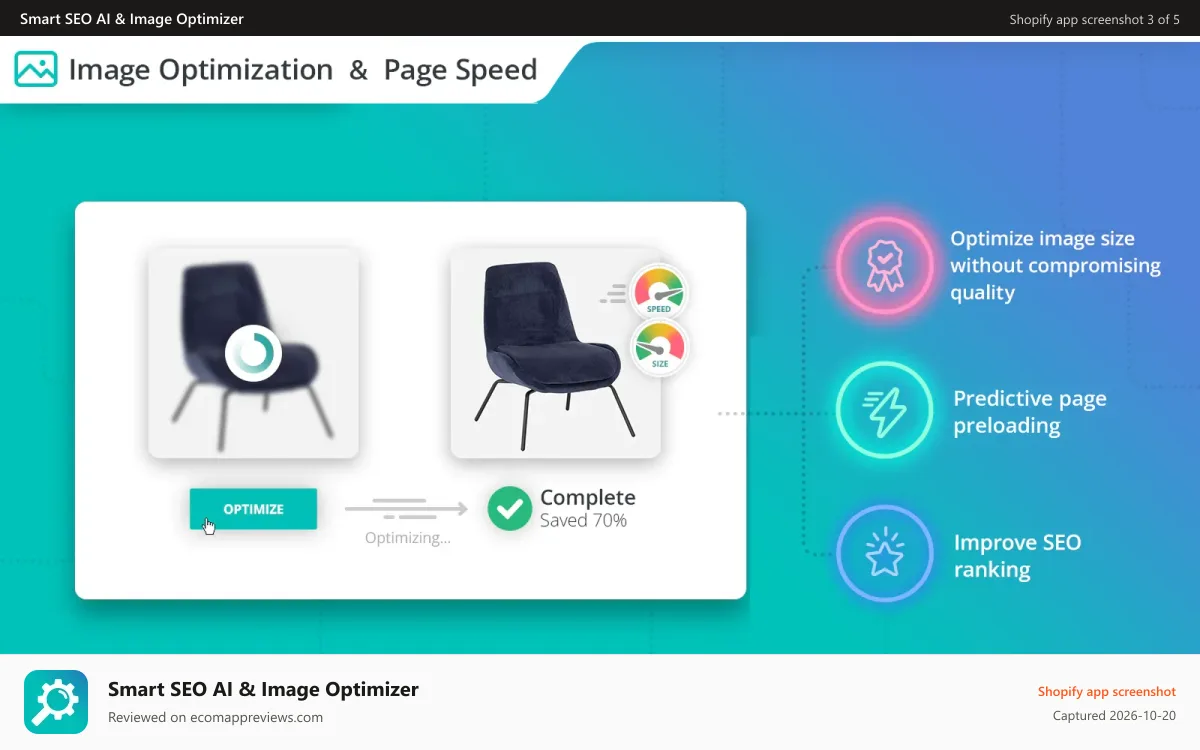This screenshot has height=750, width=1200.
Task: Click the "Saved 70%" text
Action: click(x=583, y=520)
